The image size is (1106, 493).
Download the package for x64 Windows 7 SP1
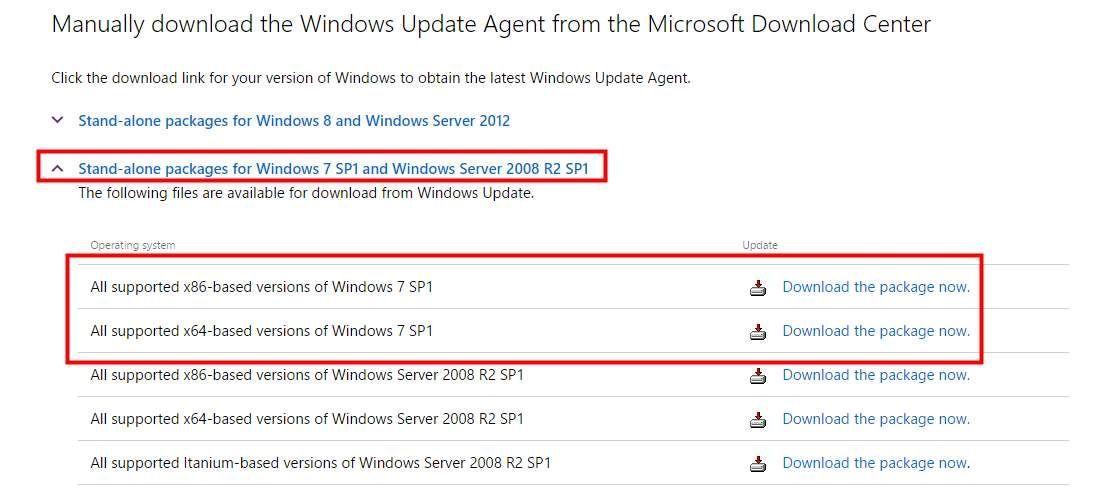(875, 331)
